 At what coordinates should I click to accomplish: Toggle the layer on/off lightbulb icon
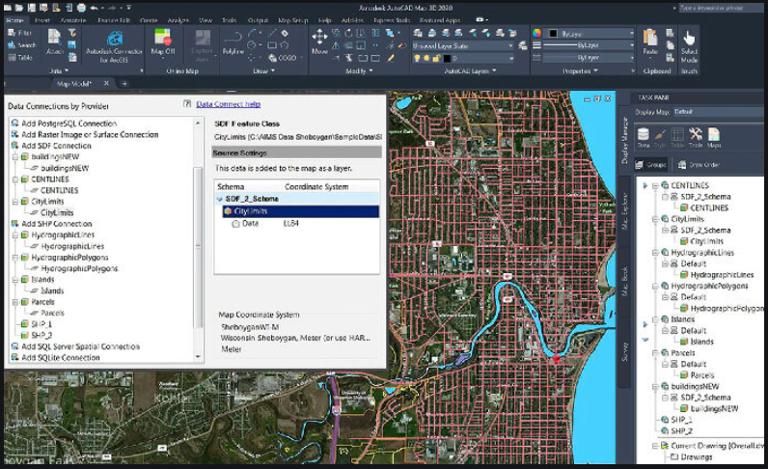click(417, 58)
